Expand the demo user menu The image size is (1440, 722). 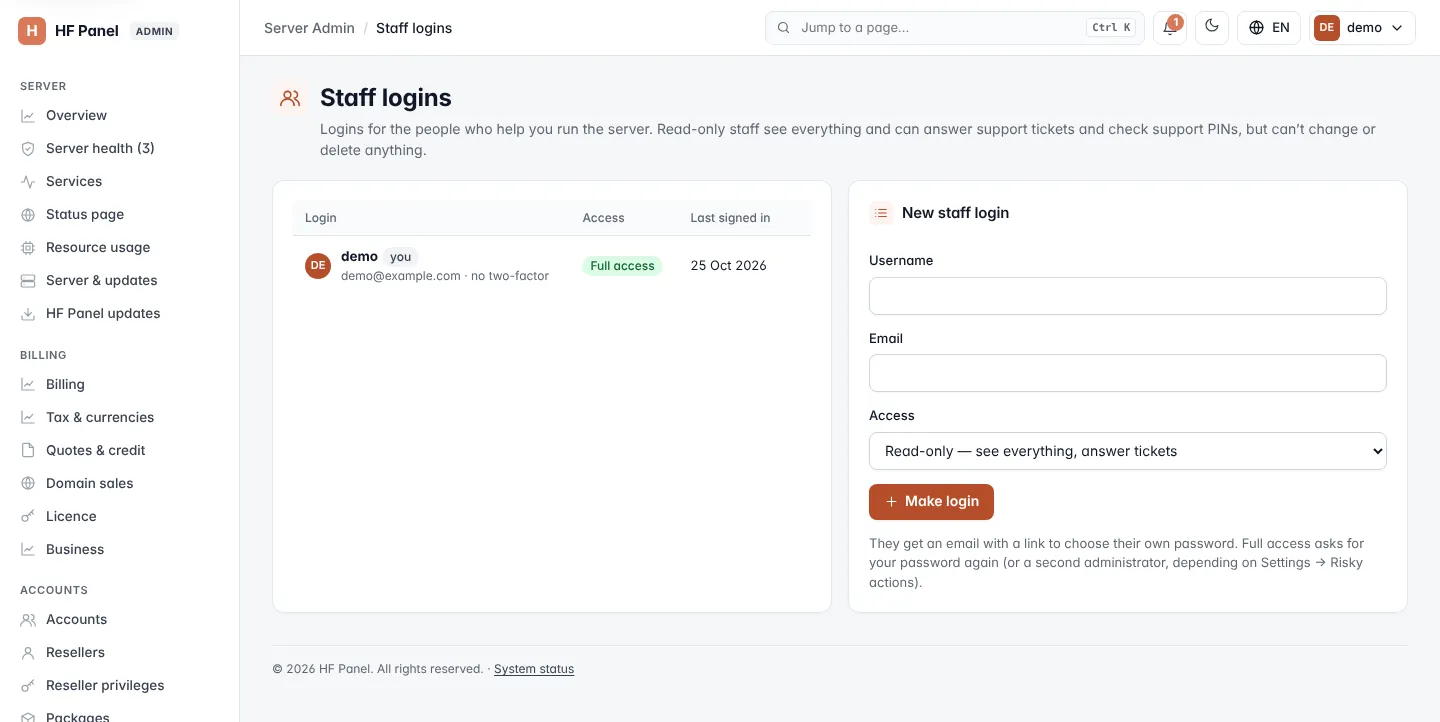[x=1362, y=28]
